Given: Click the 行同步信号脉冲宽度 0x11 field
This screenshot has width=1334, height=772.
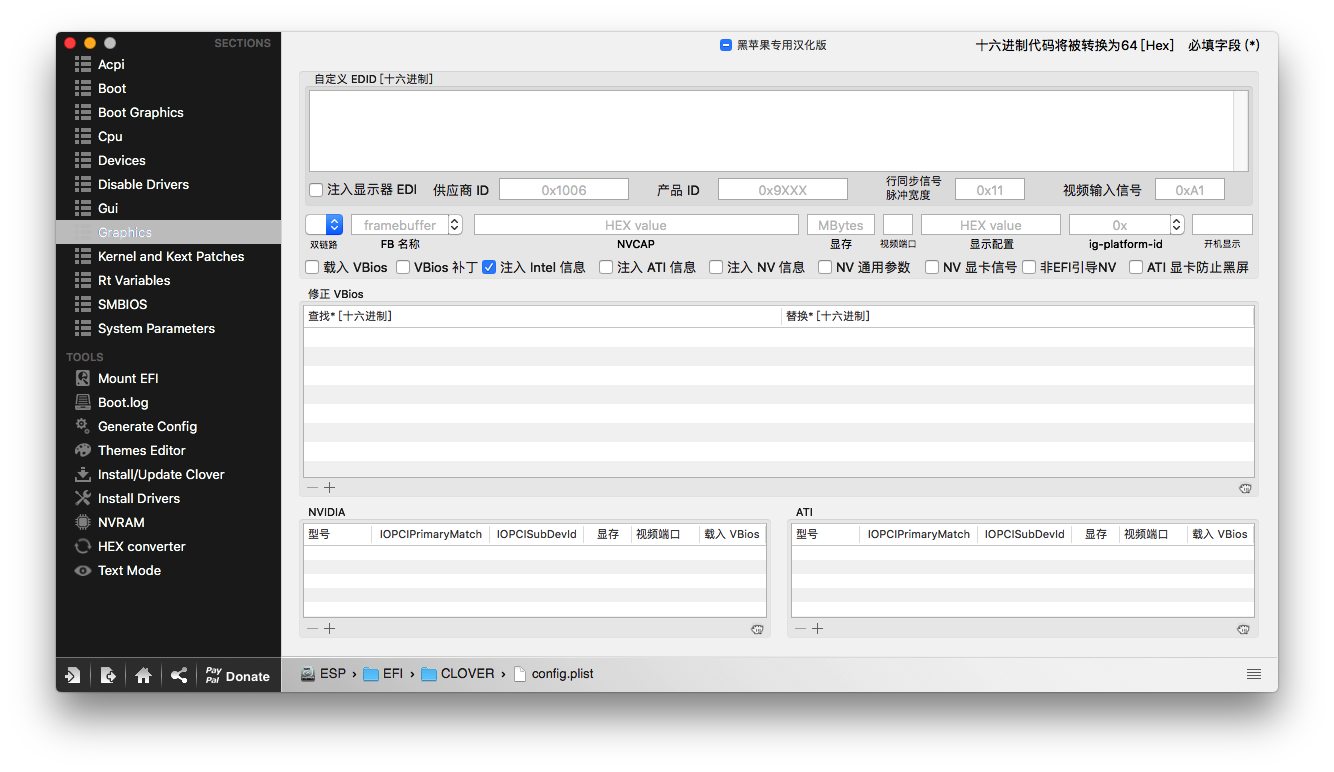Looking at the screenshot, I should pyautogui.click(x=990, y=190).
